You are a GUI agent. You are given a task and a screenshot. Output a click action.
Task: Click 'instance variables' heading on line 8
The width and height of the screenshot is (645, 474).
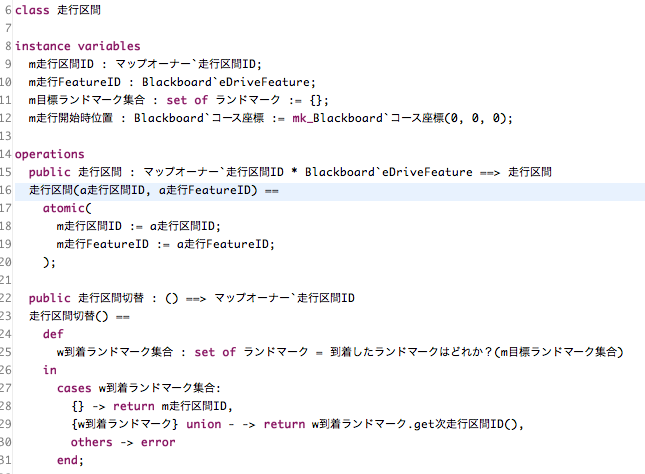point(78,46)
